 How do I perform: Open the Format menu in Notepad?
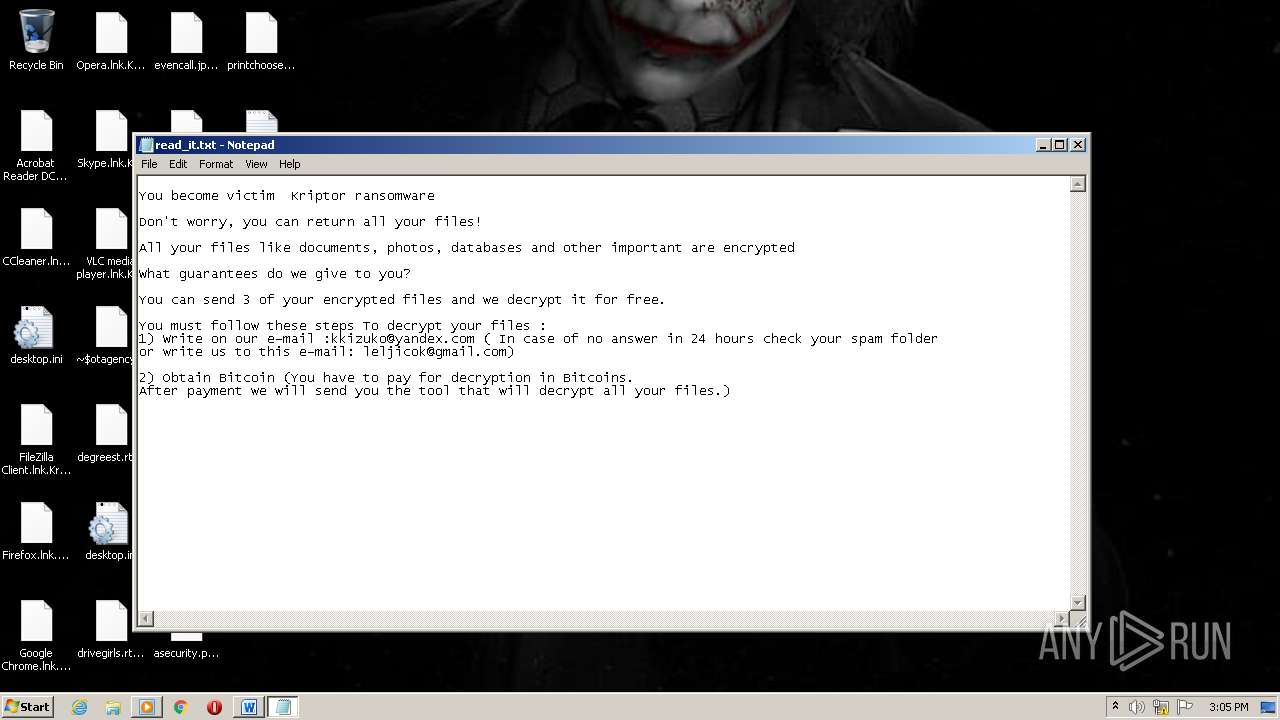pyautogui.click(x=216, y=164)
